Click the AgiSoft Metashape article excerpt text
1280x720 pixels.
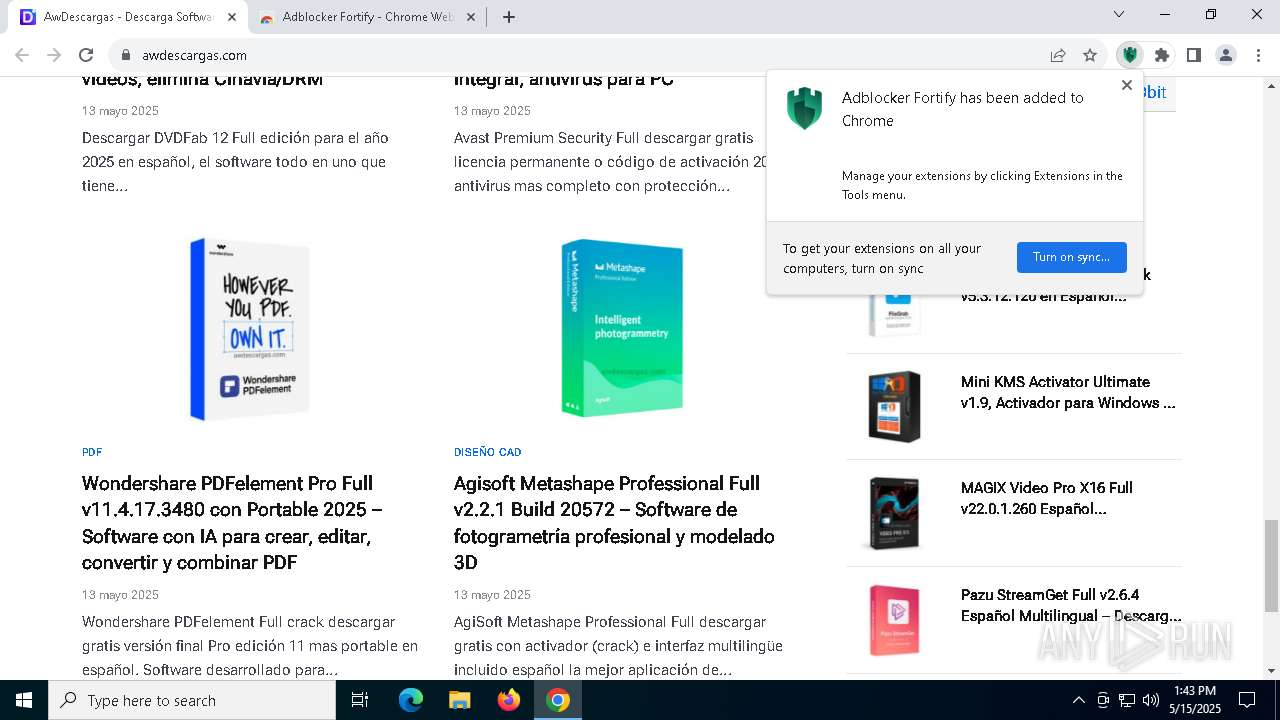pos(618,646)
